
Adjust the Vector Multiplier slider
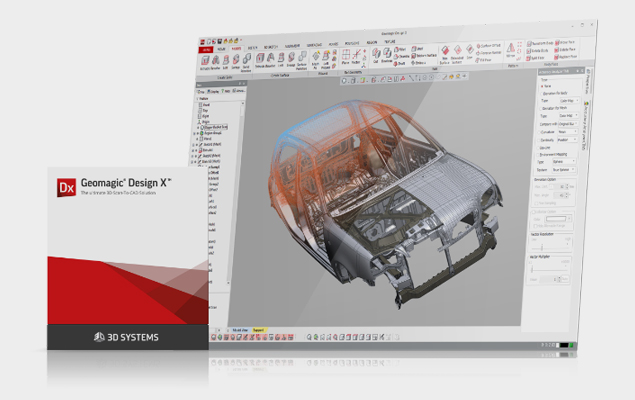pos(532,268)
